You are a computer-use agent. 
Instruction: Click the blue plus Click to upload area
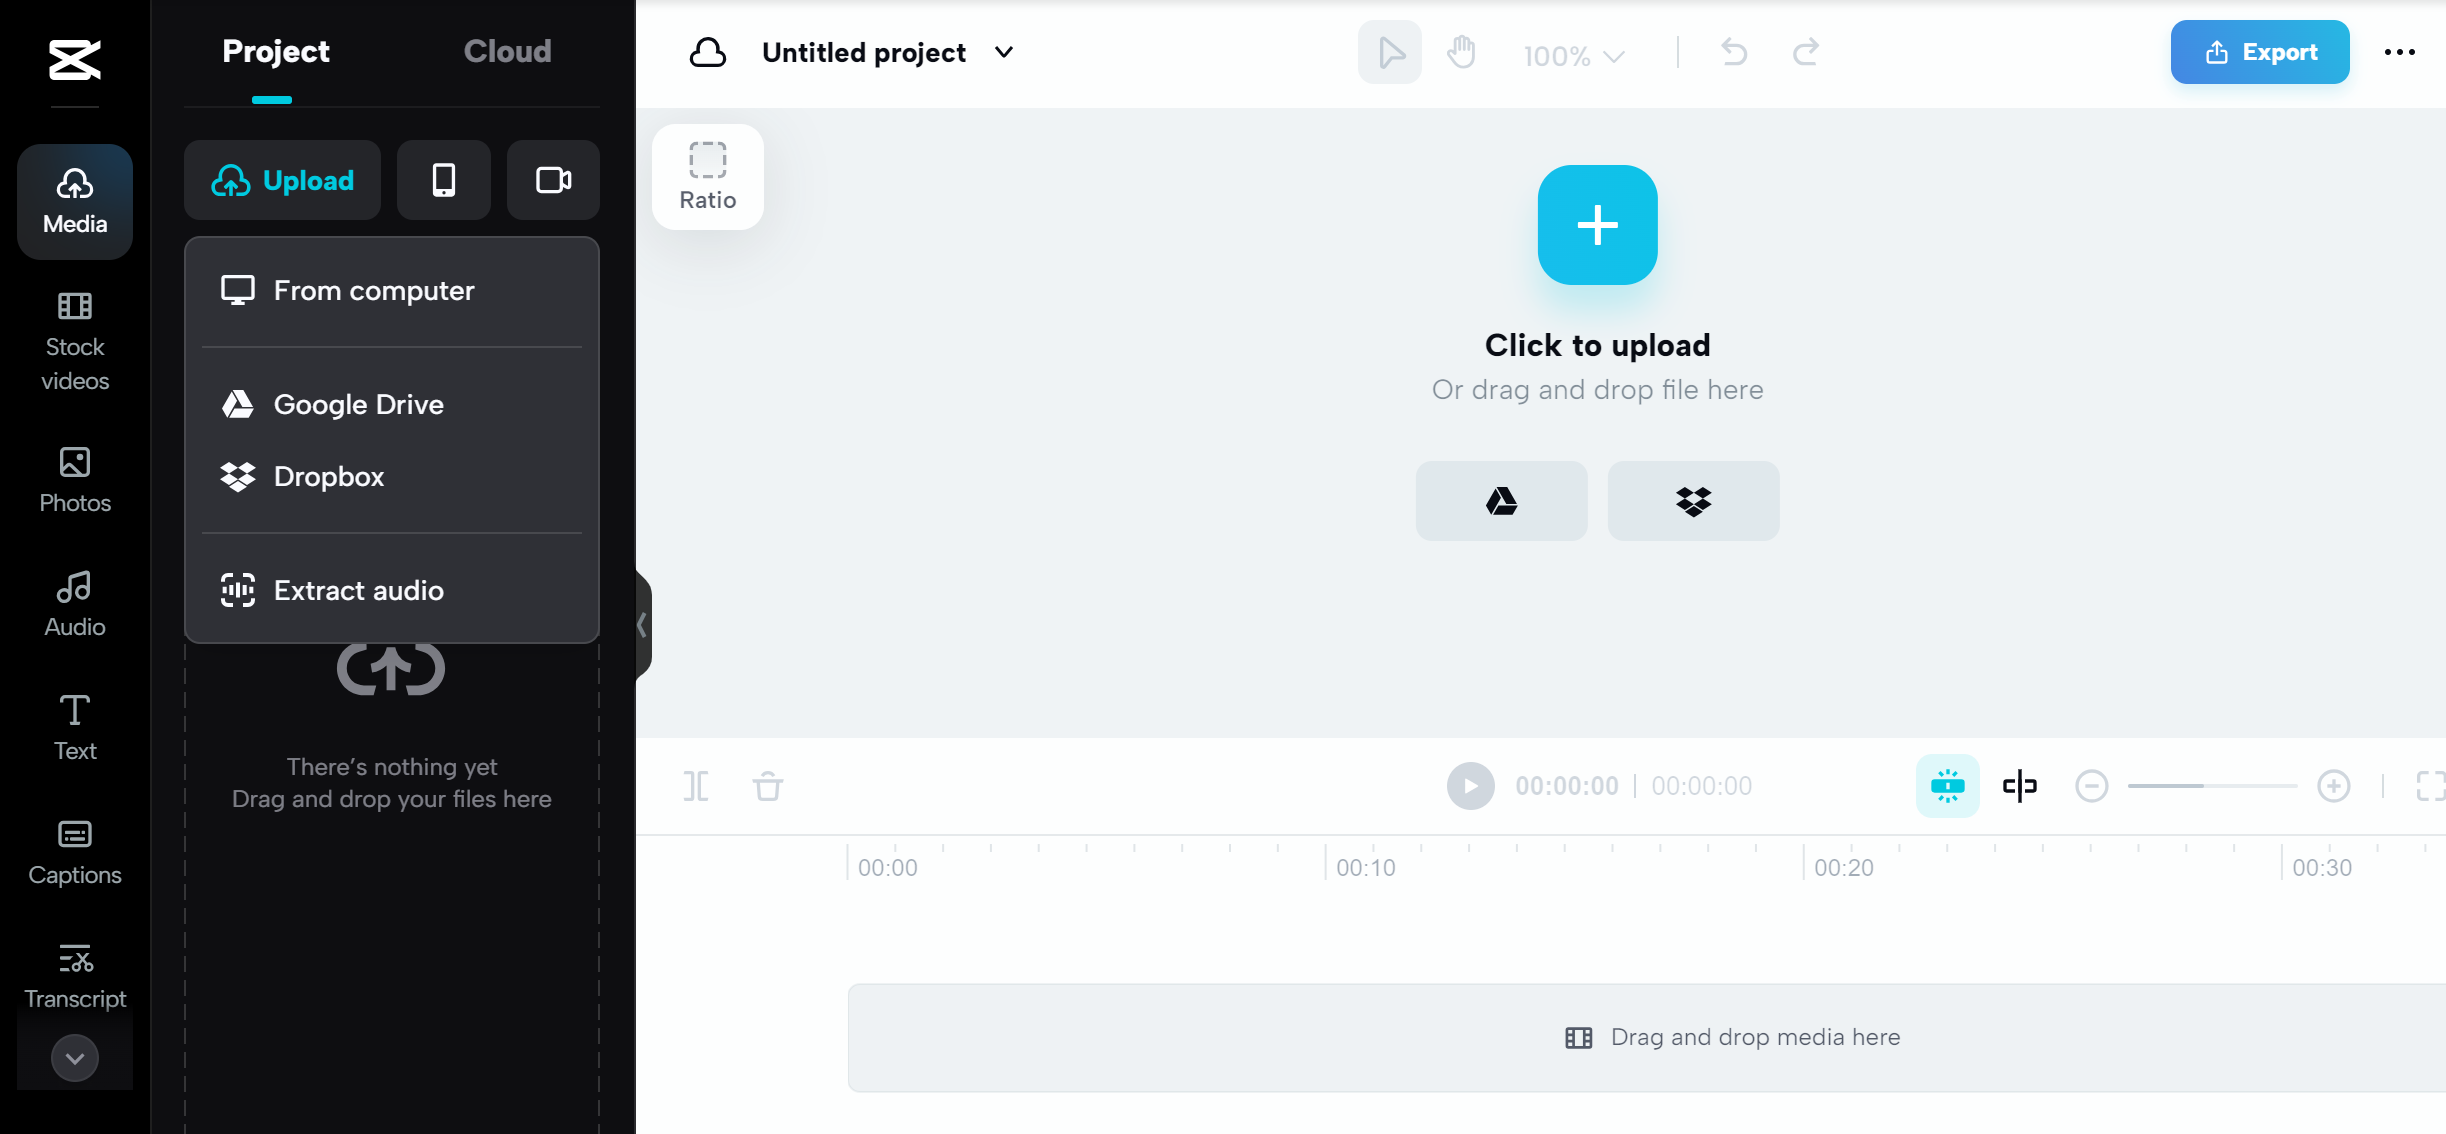click(1596, 225)
